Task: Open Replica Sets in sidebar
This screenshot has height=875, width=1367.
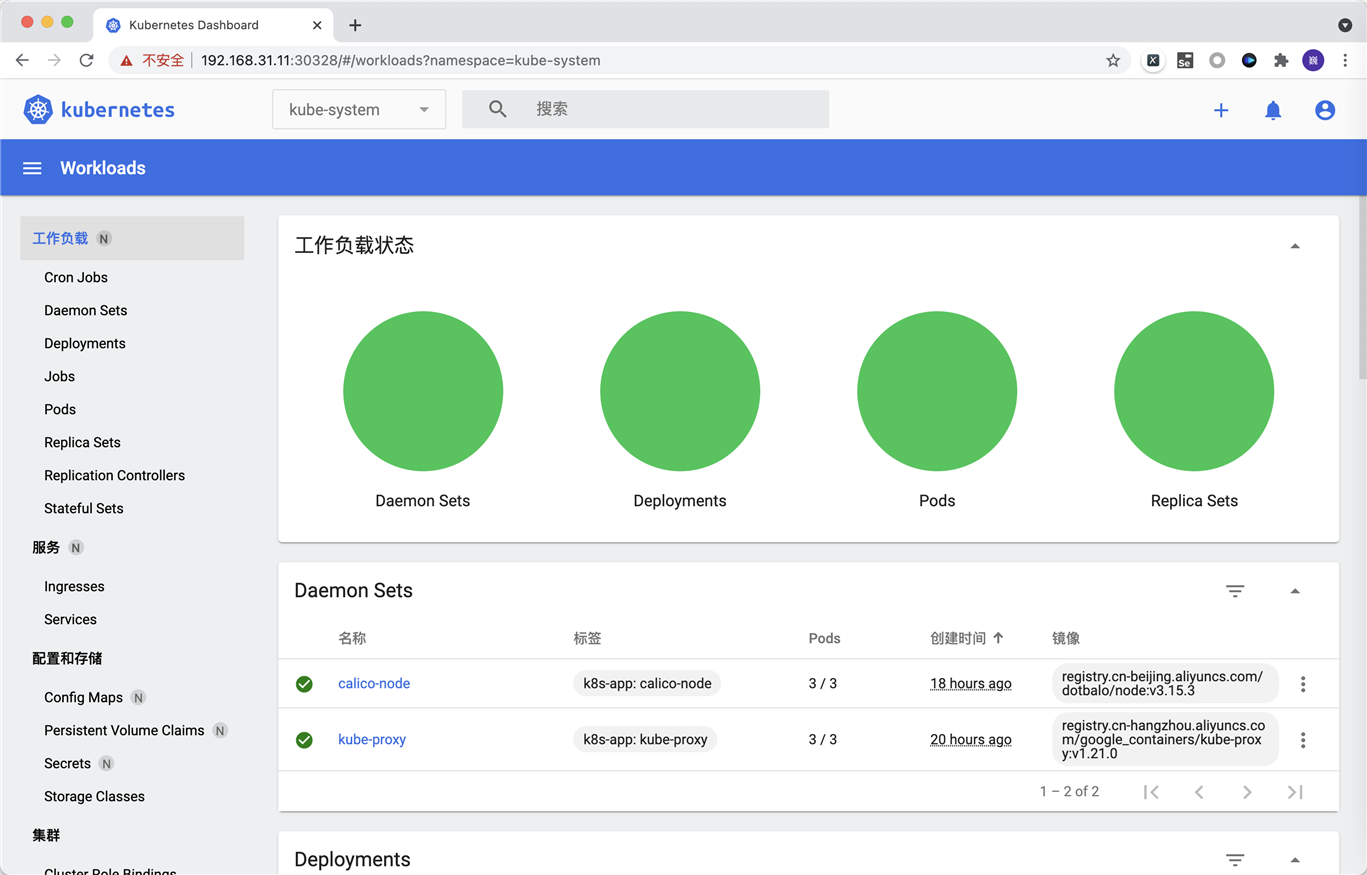Action: click(x=83, y=442)
